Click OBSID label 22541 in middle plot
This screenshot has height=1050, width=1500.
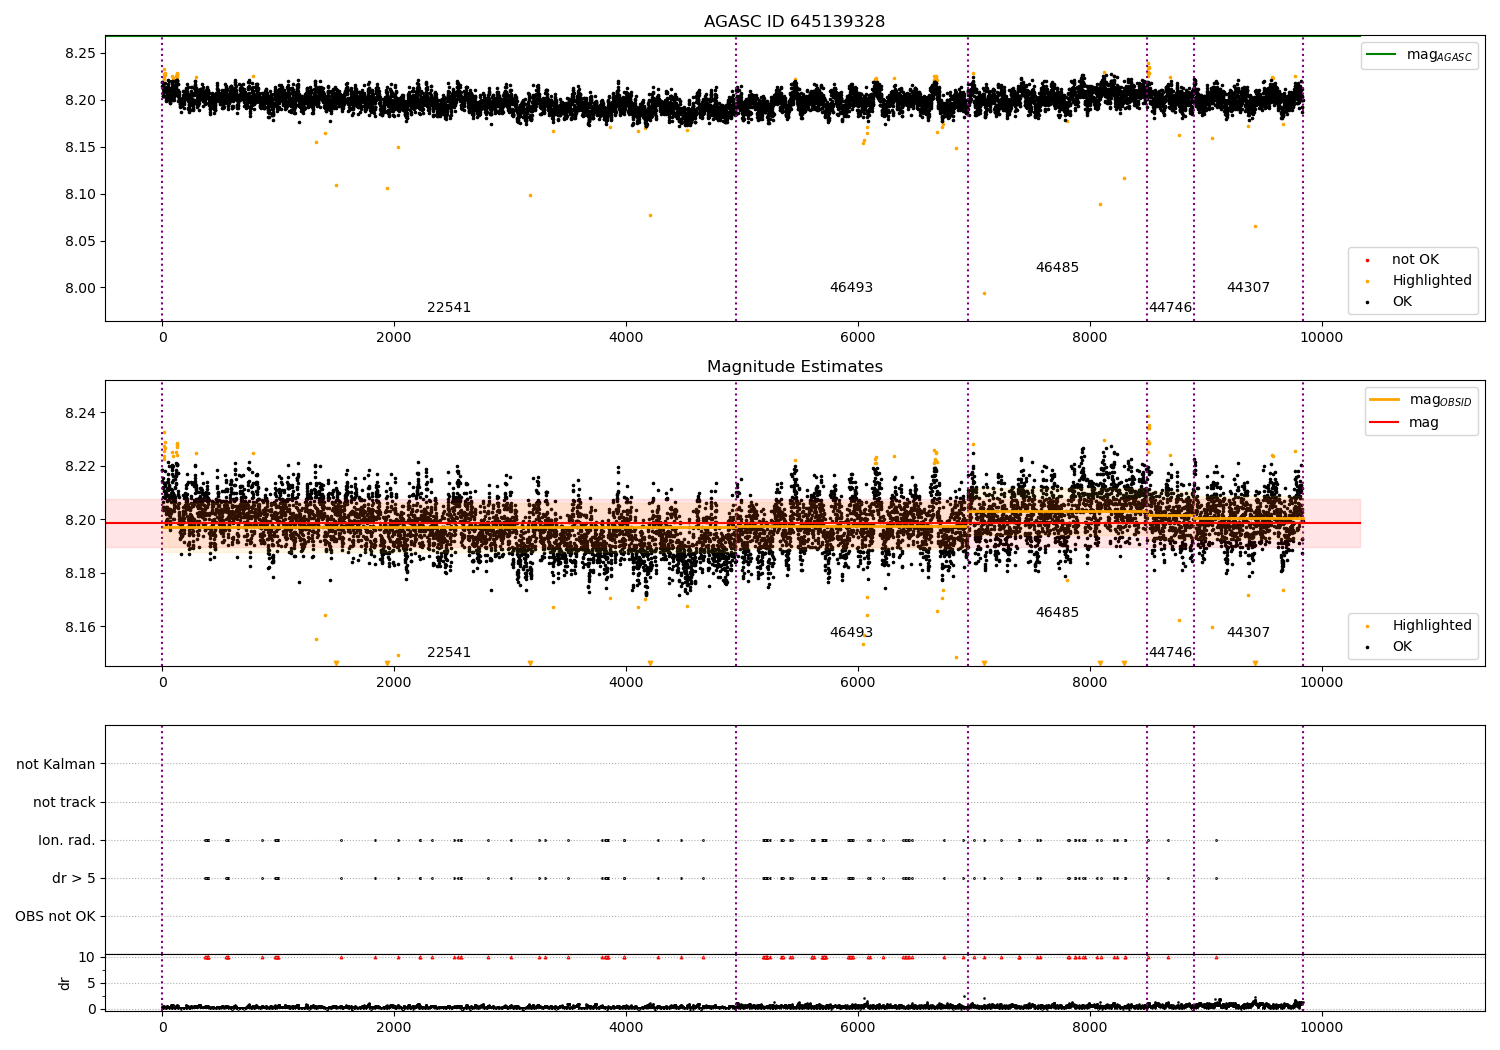[449, 653]
